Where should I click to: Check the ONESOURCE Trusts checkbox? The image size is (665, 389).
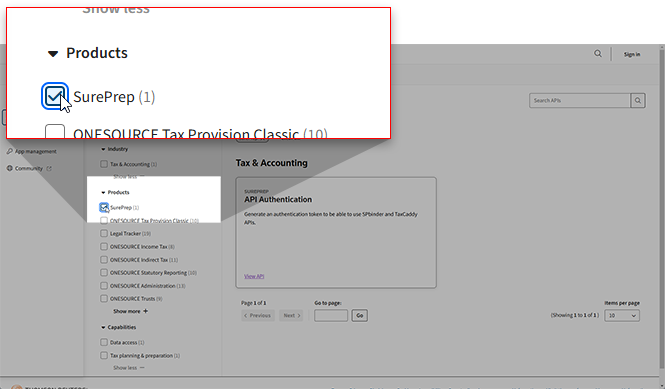(x=104, y=299)
